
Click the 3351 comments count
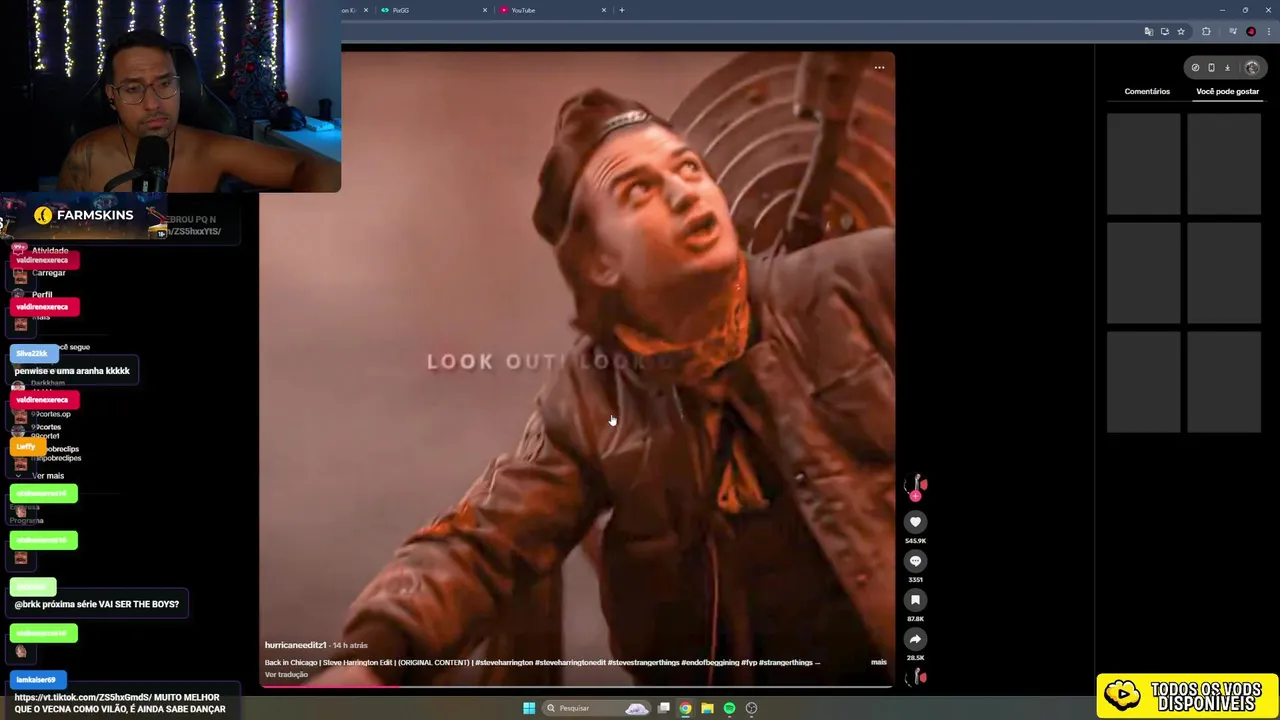[915, 580]
